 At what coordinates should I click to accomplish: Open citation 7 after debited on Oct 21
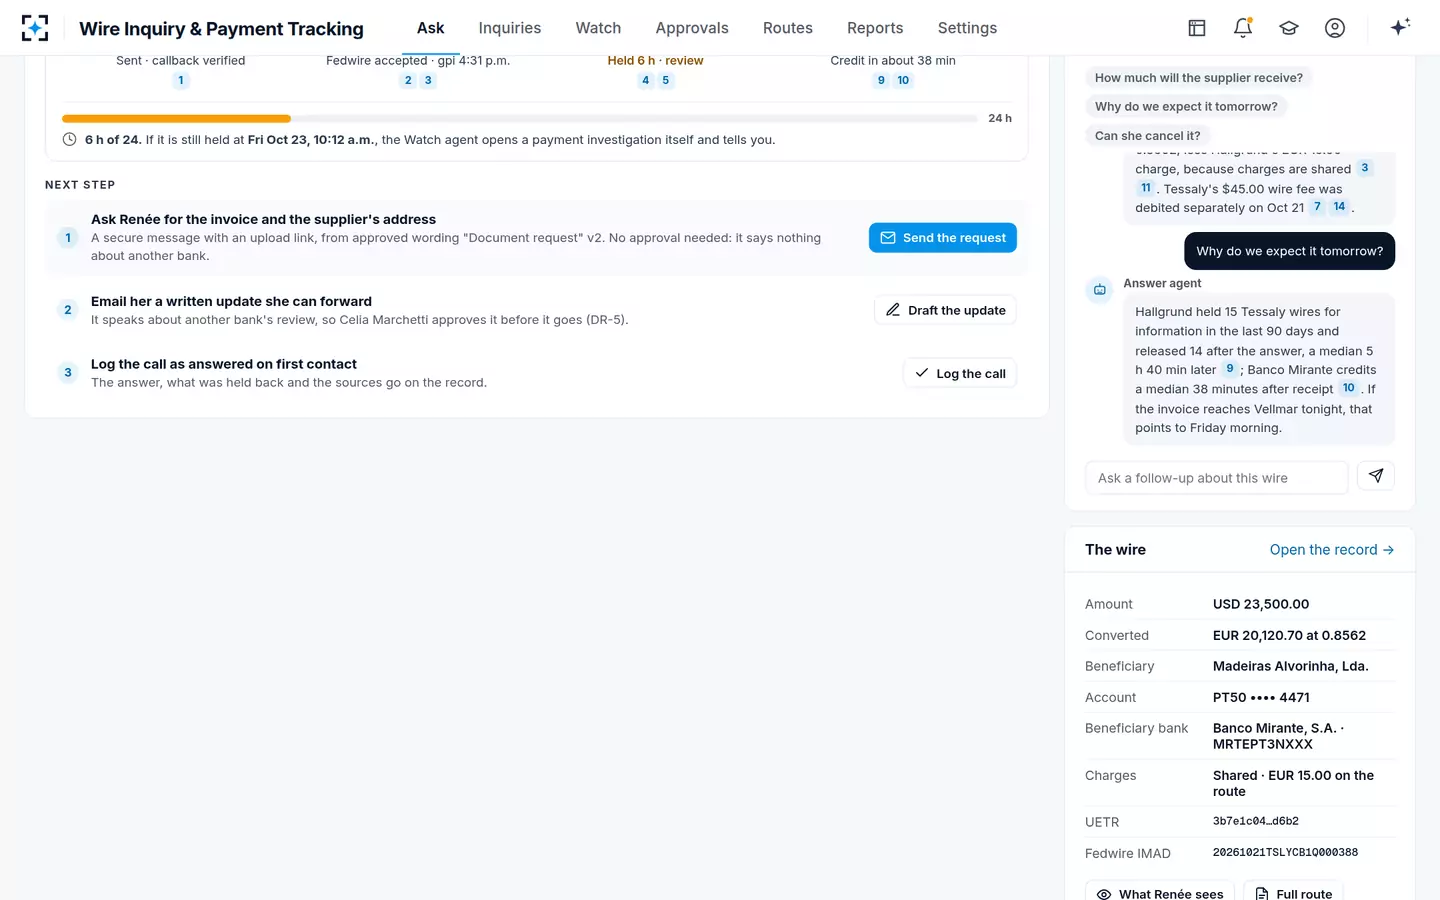[x=1317, y=207]
